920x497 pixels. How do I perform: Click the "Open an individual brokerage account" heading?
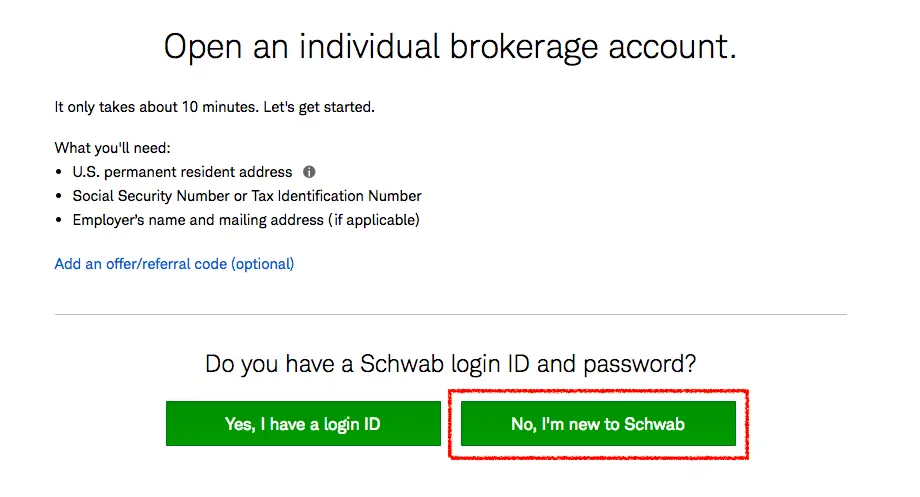(450, 47)
